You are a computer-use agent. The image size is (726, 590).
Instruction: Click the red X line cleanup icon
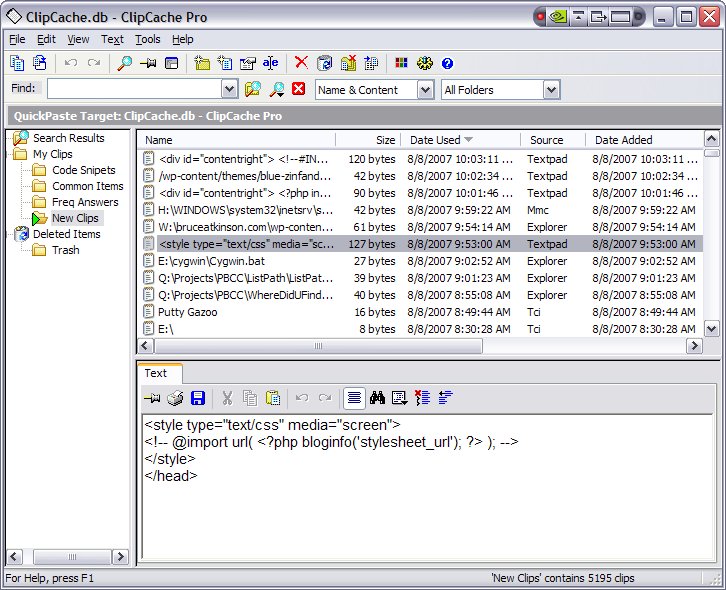point(422,398)
